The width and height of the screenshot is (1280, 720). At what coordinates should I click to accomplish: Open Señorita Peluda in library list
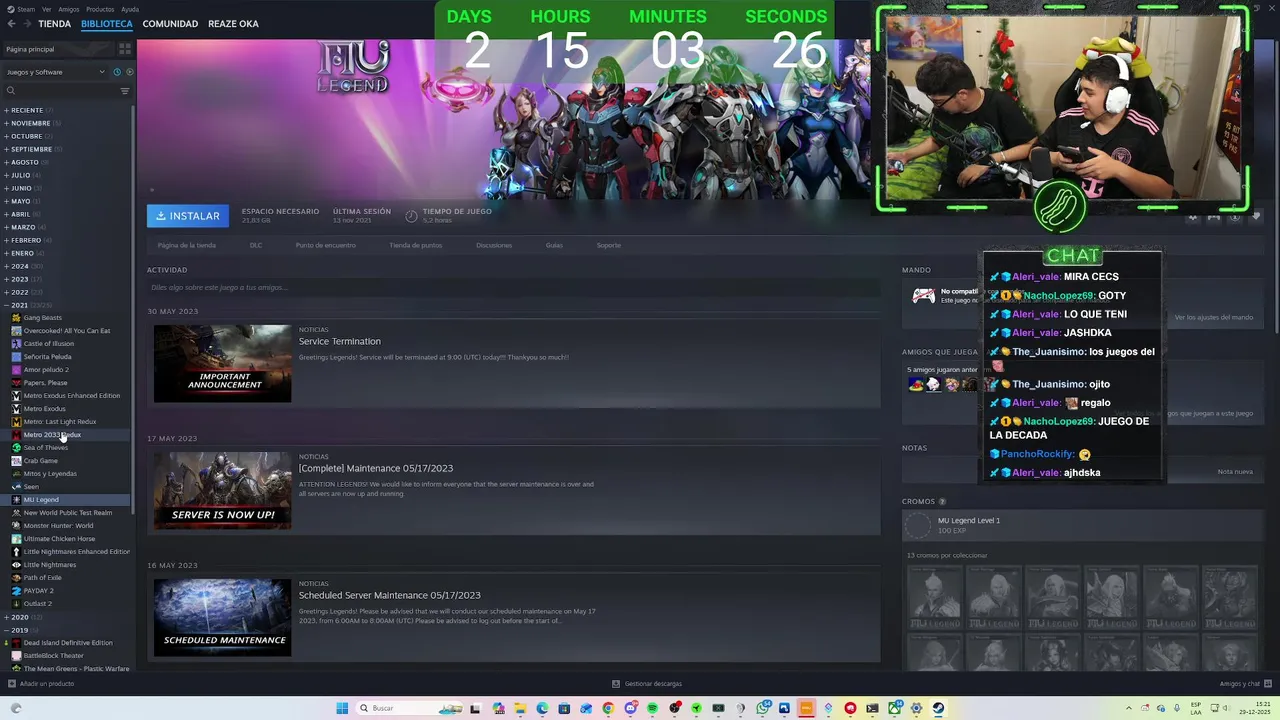[x=47, y=357]
